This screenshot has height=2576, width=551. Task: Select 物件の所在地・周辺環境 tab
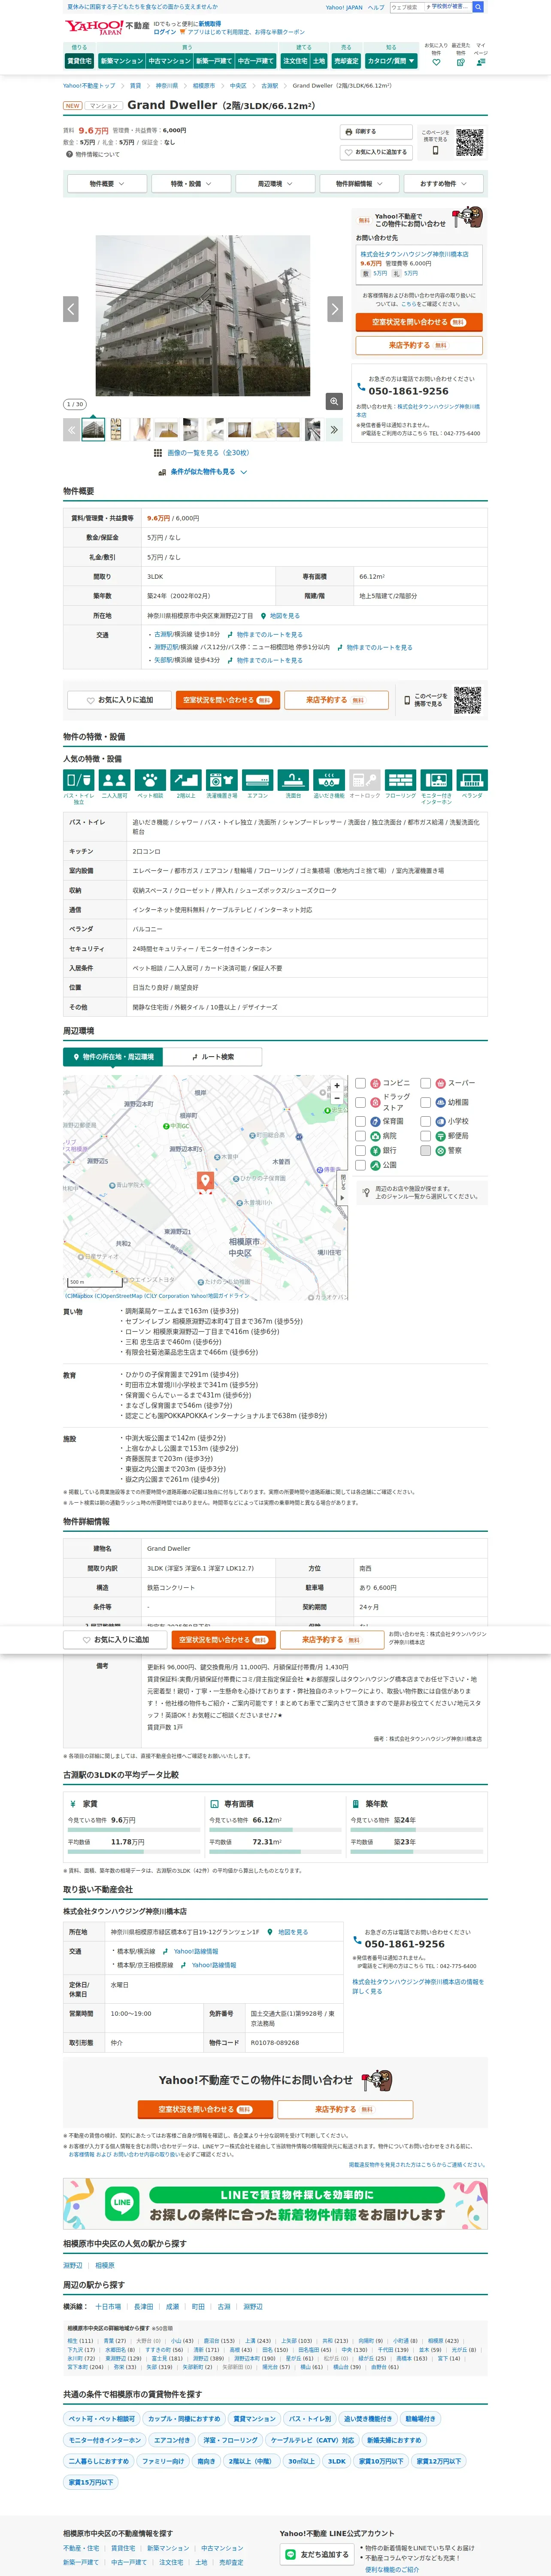tap(113, 1057)
